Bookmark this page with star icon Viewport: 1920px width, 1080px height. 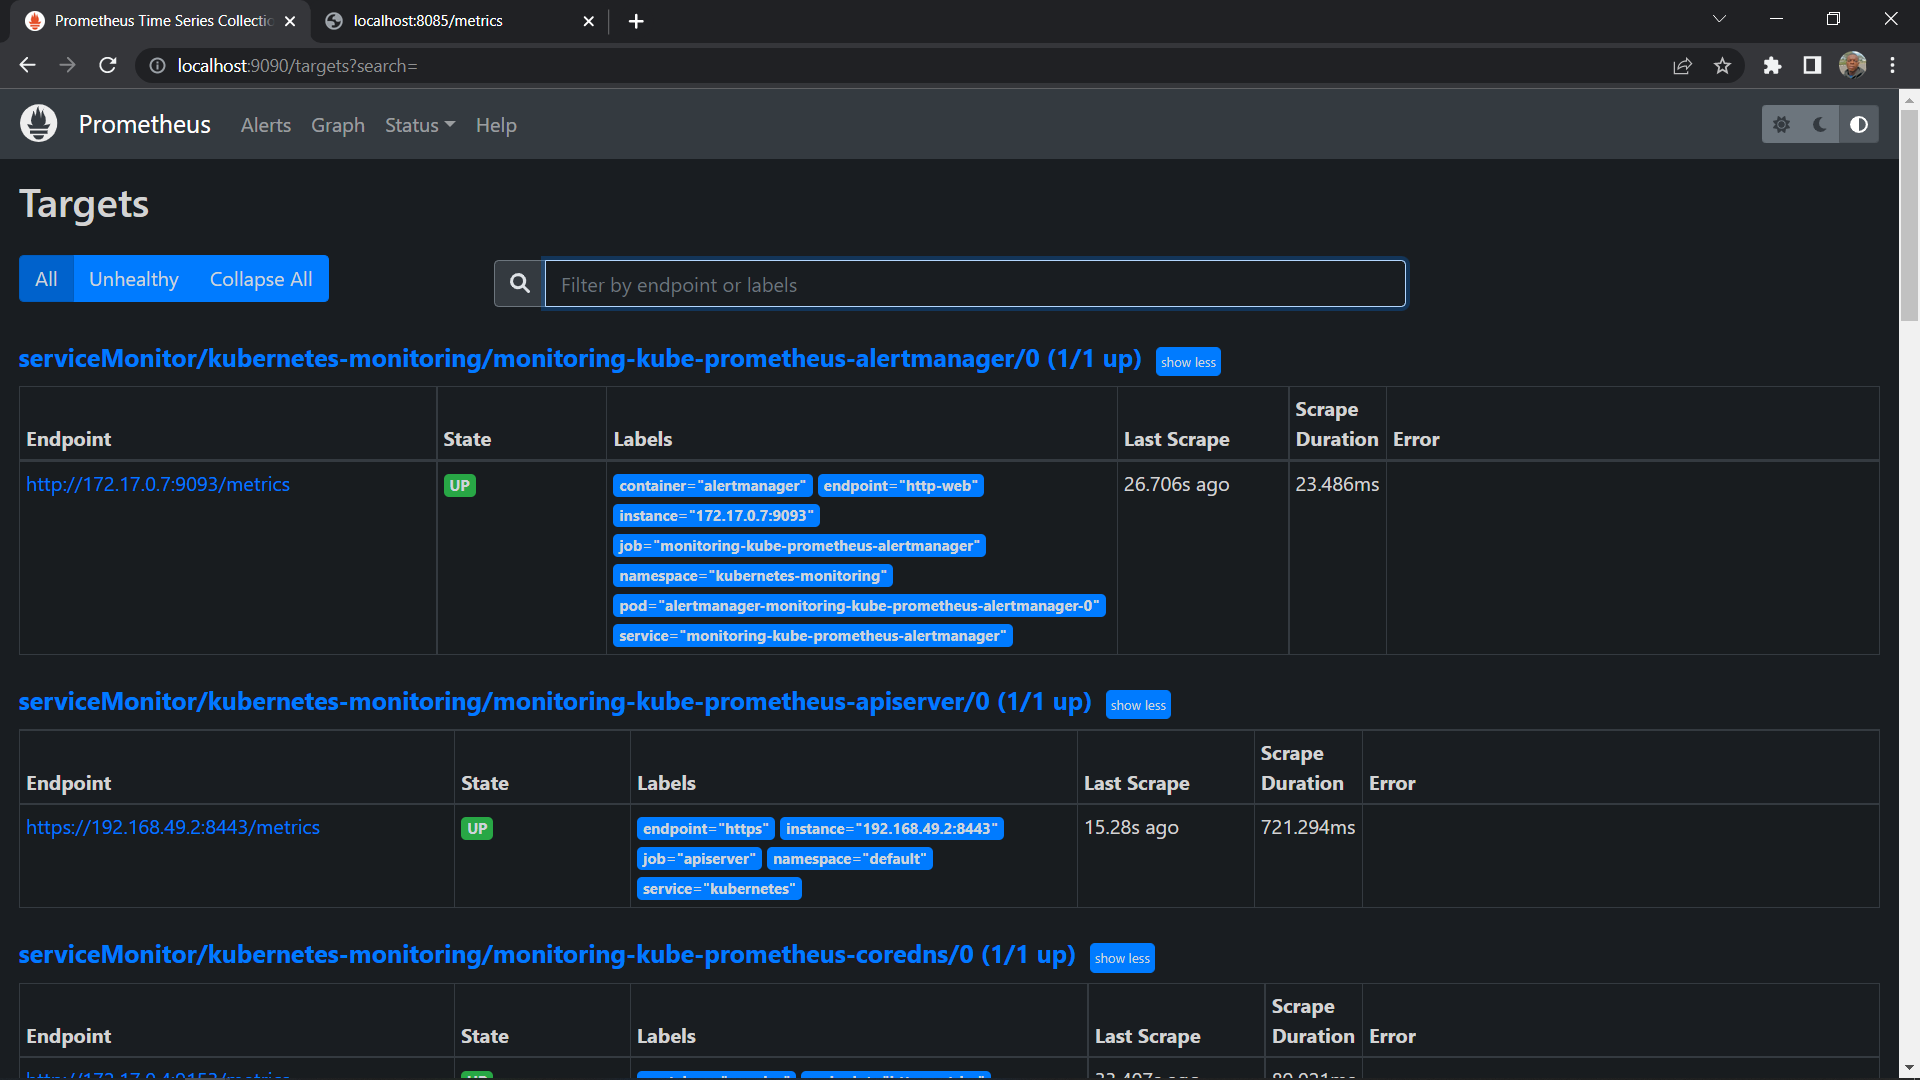click(x=1722, y=66)
